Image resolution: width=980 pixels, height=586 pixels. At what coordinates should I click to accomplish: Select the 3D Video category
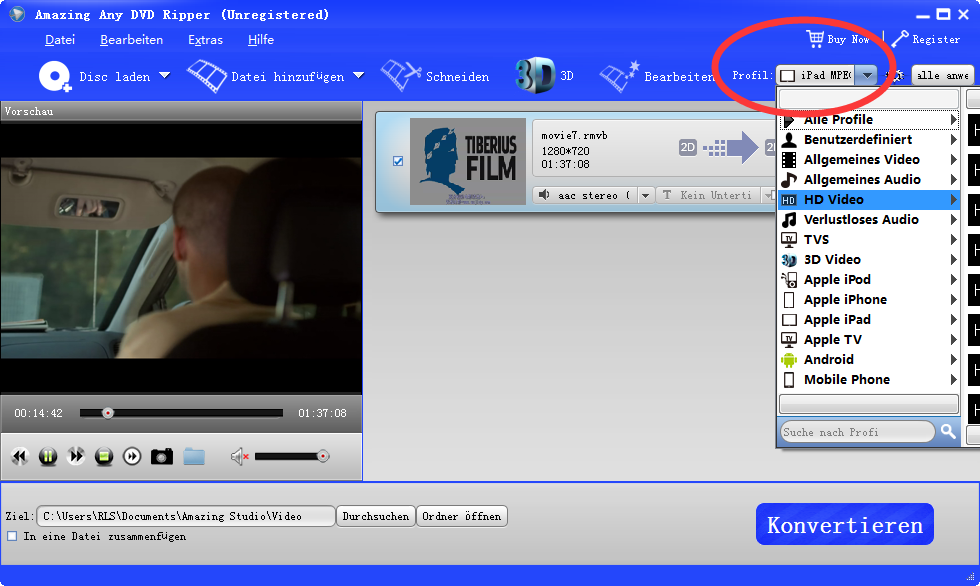[869, 259]
